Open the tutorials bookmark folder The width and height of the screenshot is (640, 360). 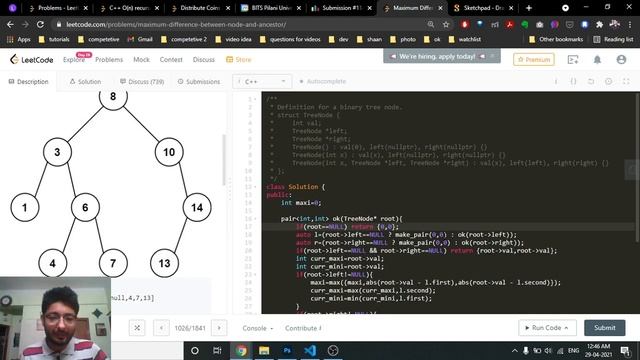pyautogui.click(x=54, y=39)
